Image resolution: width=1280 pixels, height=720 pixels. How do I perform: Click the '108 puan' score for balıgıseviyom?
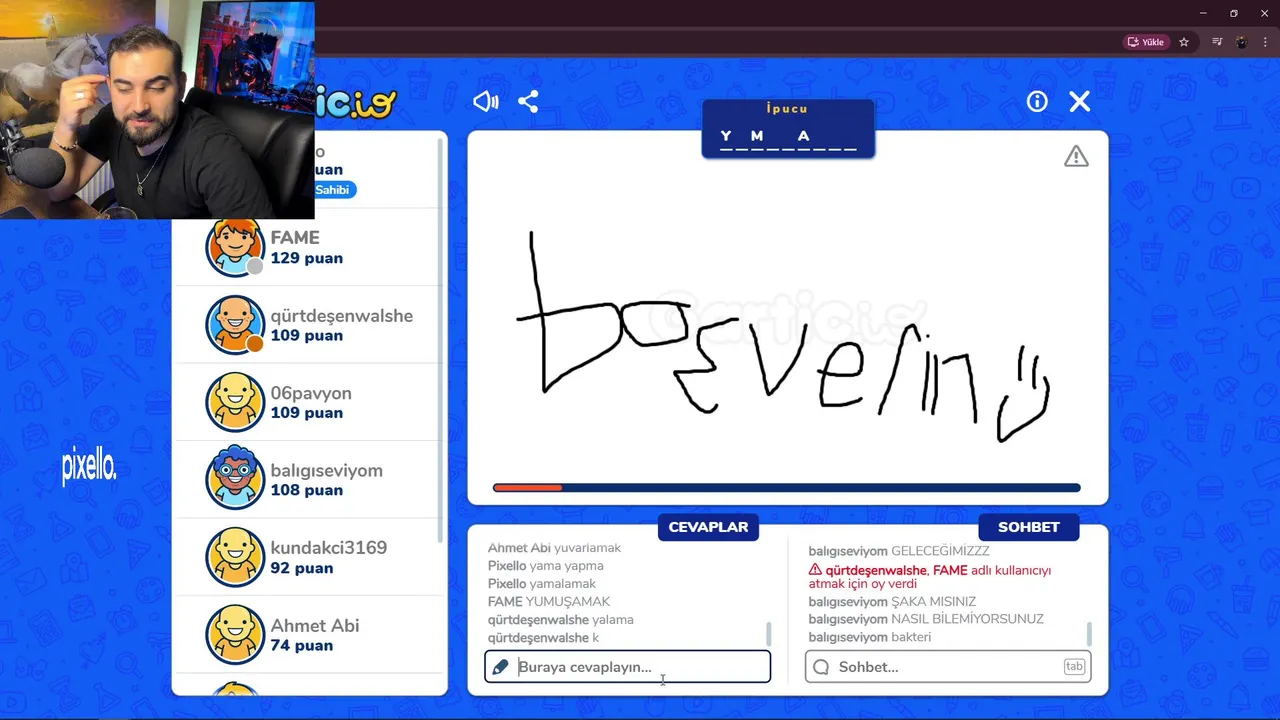point(306,490)
